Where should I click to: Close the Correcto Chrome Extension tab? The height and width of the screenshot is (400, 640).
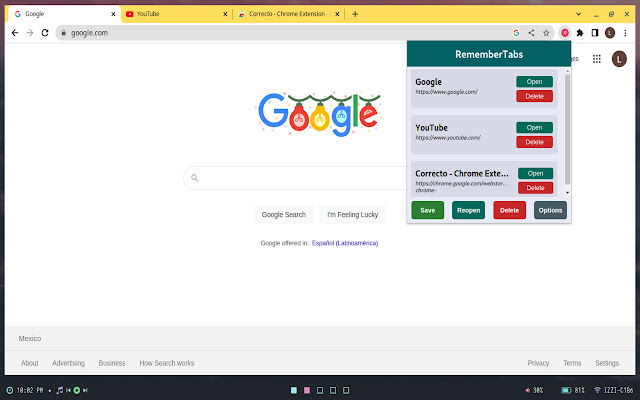[x=337, y=14]
